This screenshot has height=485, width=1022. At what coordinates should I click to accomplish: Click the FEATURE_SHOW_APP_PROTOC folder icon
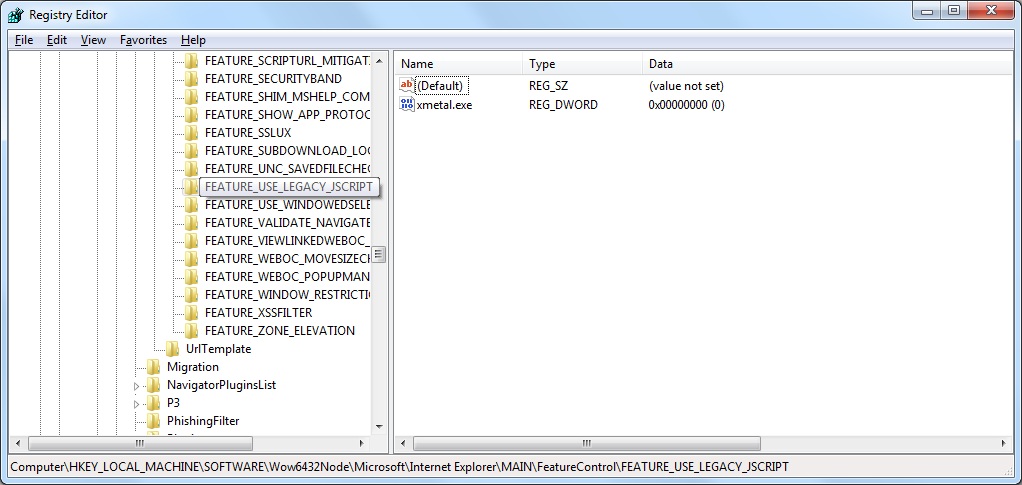pyautogui.click(x=191, y=115)
